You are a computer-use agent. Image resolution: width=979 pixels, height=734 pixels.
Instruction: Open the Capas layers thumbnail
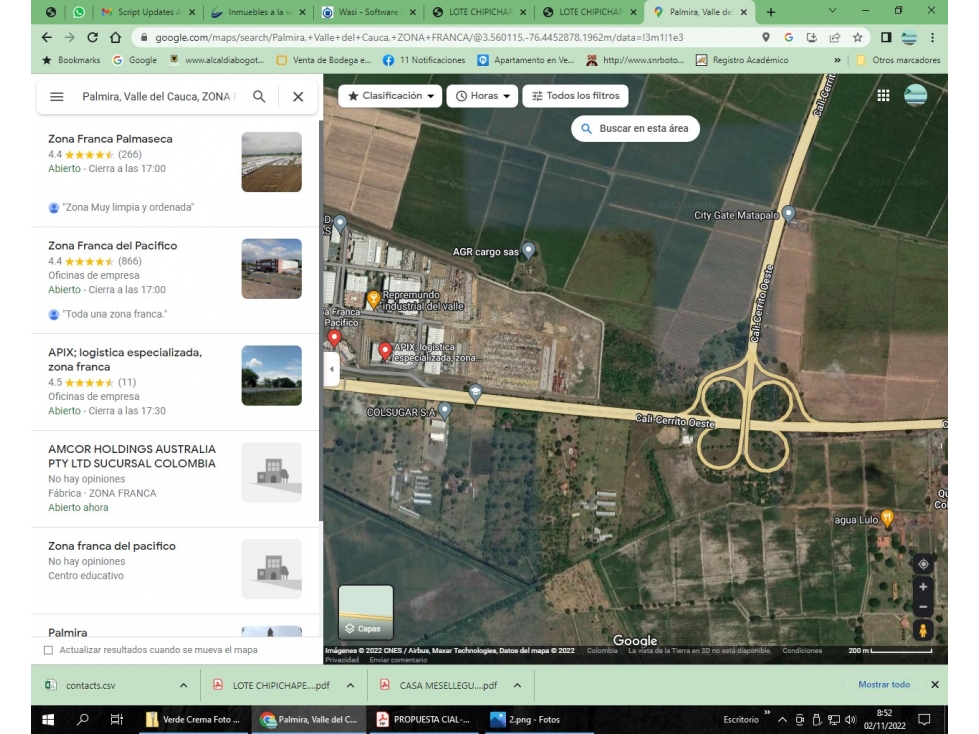click(366, 612)
